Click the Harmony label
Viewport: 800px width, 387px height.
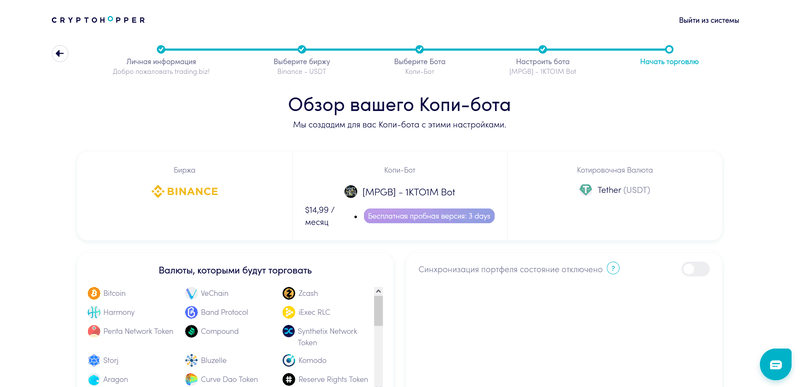point(119,312)
